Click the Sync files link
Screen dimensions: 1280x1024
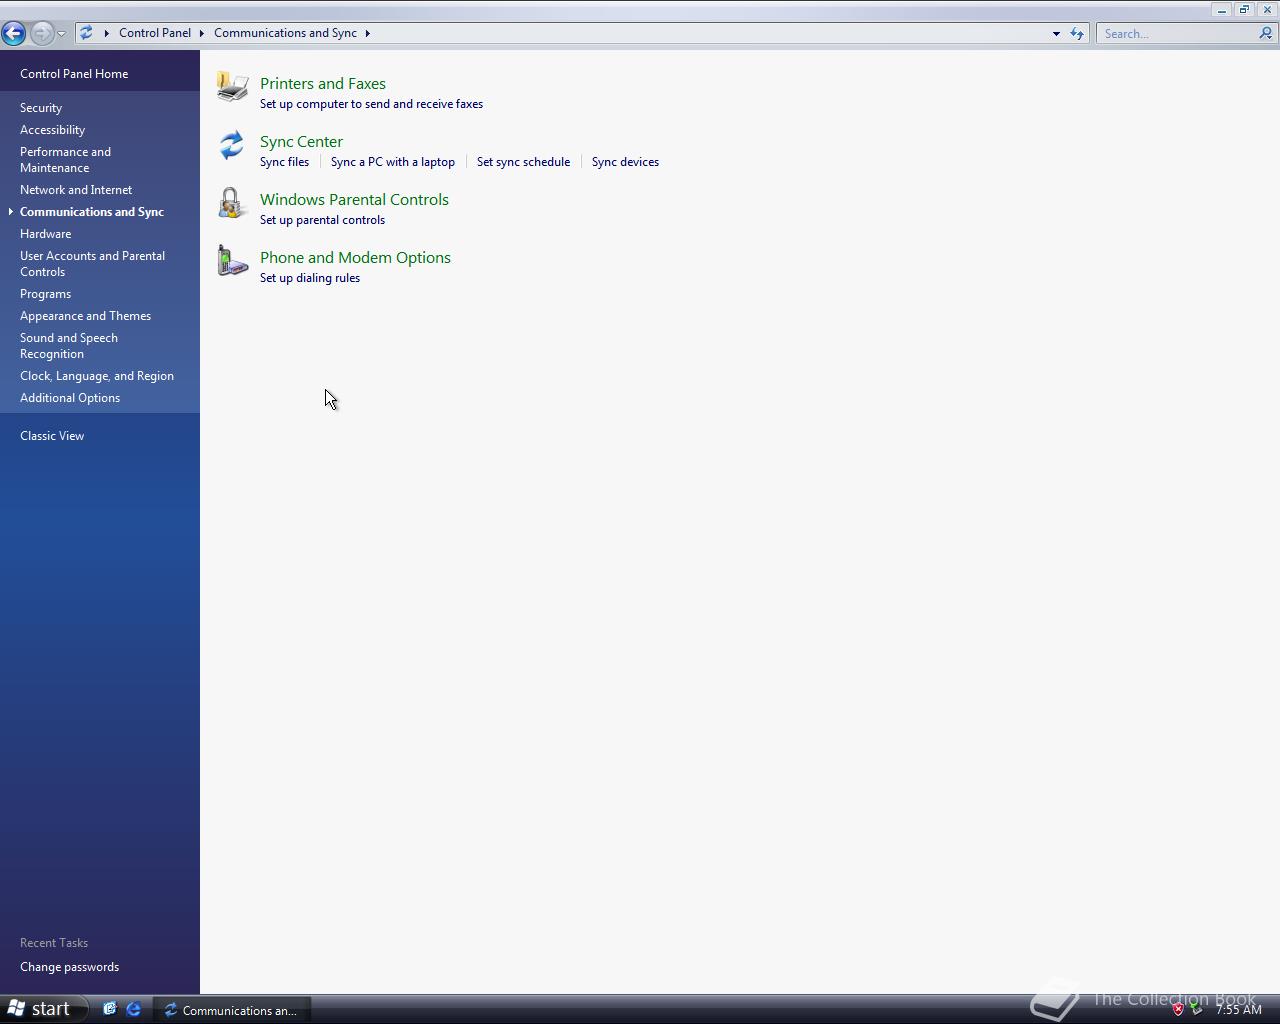click(285, 162)
